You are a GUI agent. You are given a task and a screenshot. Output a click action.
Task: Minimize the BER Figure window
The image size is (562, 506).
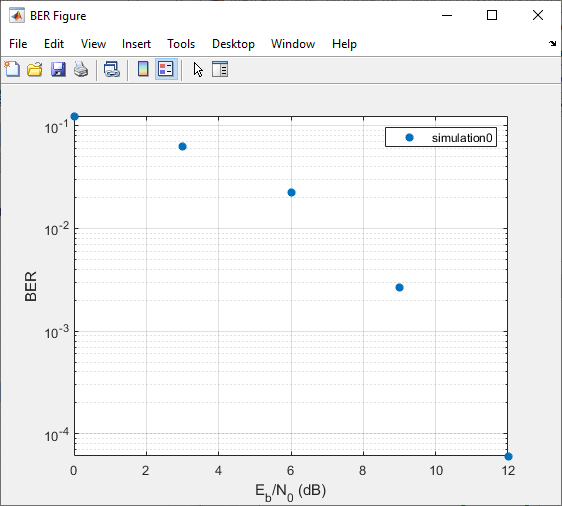tap(447, 15)
